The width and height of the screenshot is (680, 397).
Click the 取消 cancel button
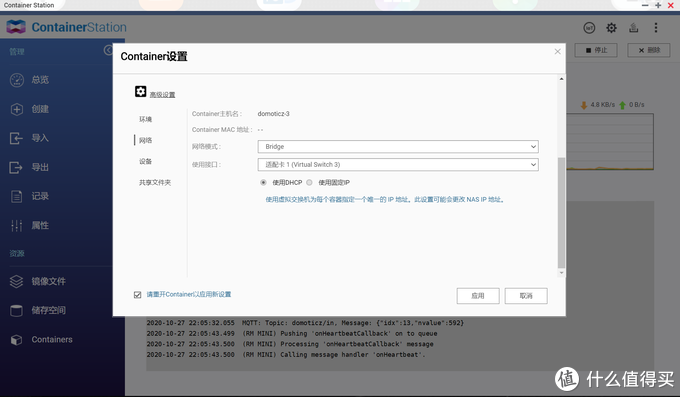(x=526, y=296)
